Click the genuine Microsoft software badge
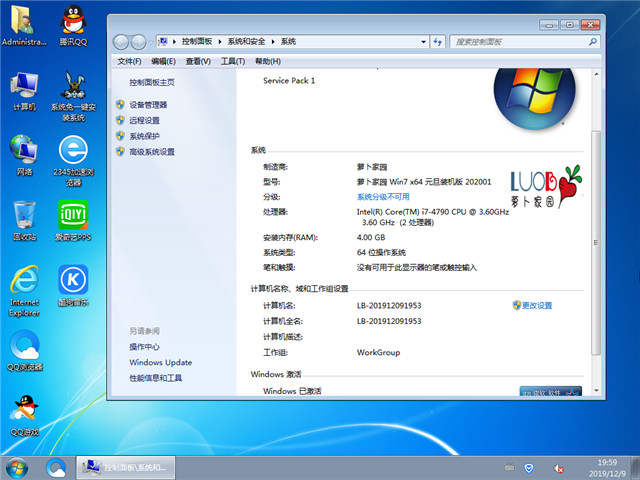This screenshot has height=480, width=640. (x=551, y=391)
